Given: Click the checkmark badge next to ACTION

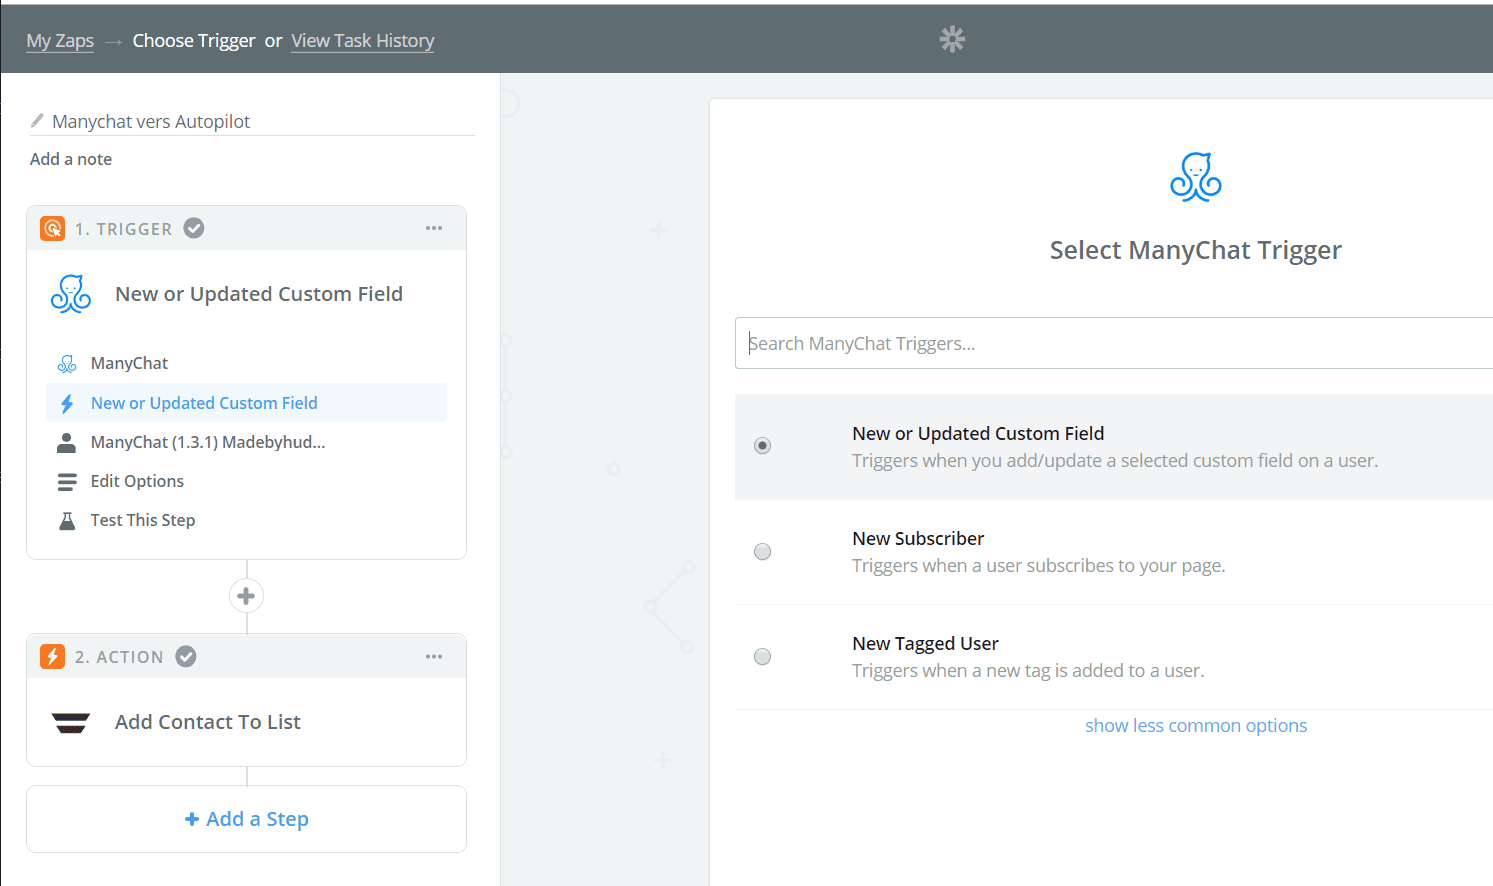Looking at the screenshot, I should tap(186, 656).
